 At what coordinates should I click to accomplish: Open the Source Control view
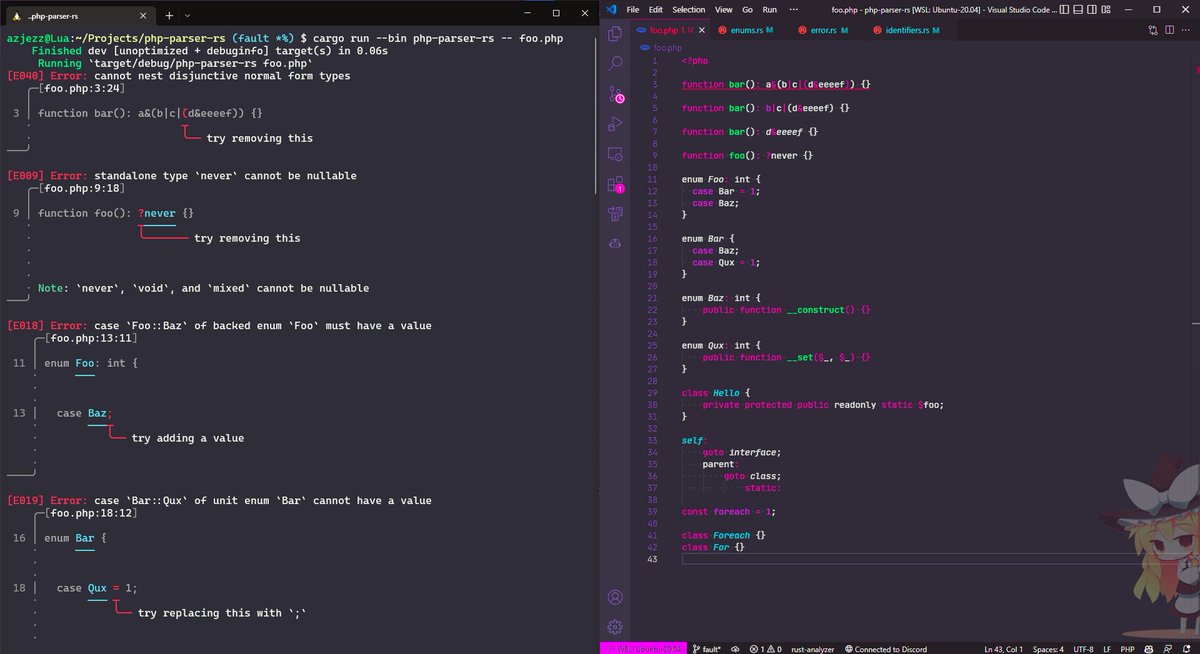point(616,94)
